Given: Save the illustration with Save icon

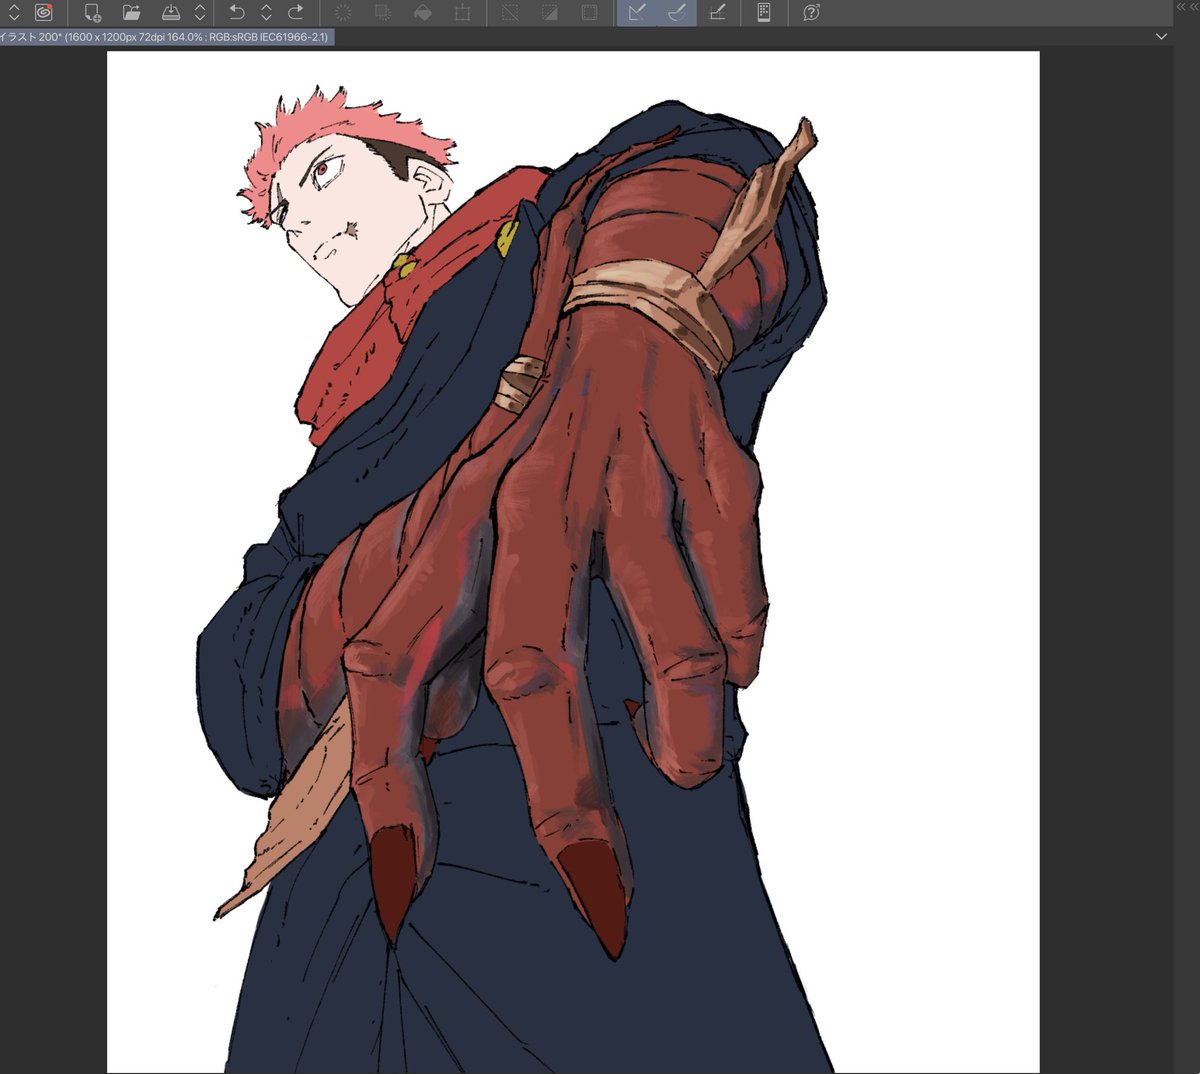Looking at the screenshot, I should point(171,13).
